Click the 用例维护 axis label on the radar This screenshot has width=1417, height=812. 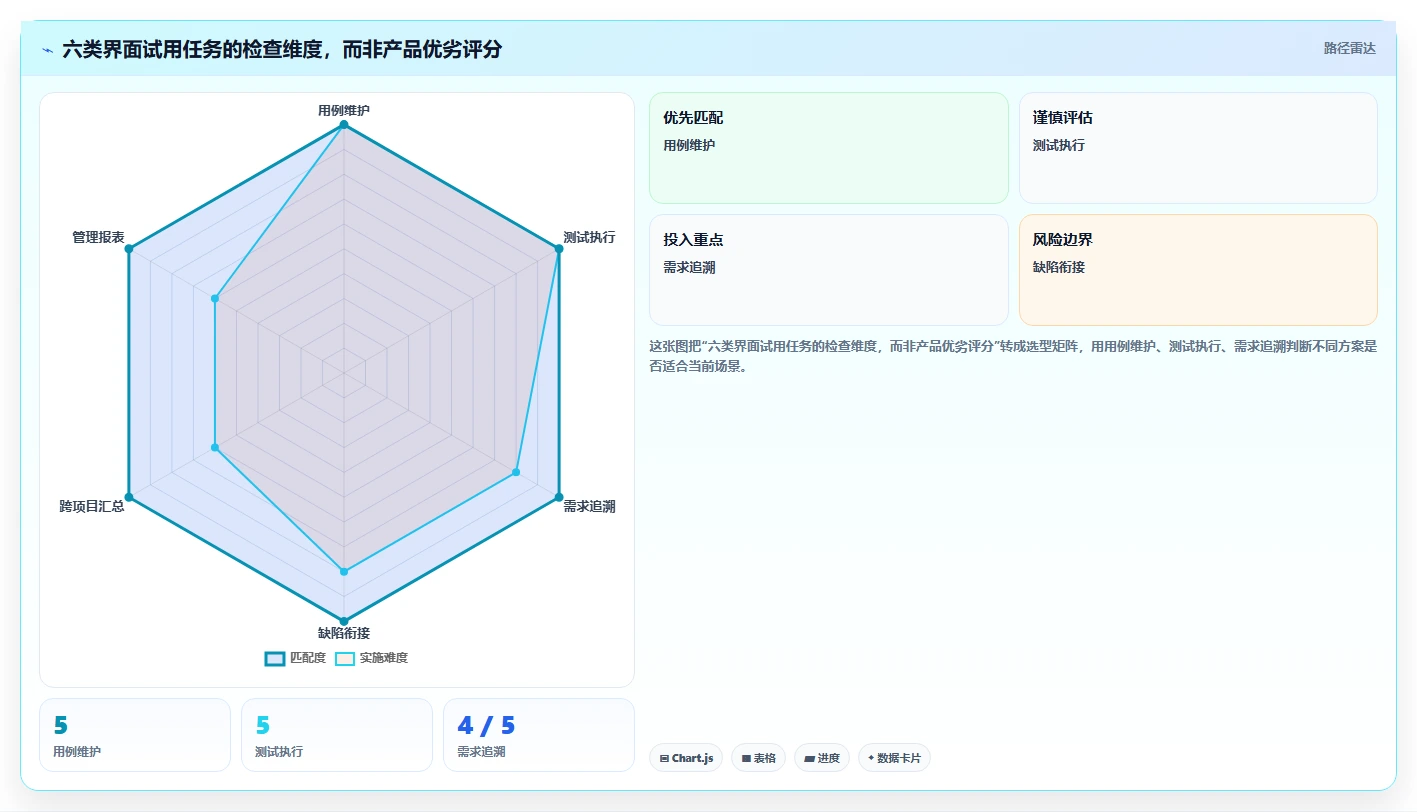[344, 110]
